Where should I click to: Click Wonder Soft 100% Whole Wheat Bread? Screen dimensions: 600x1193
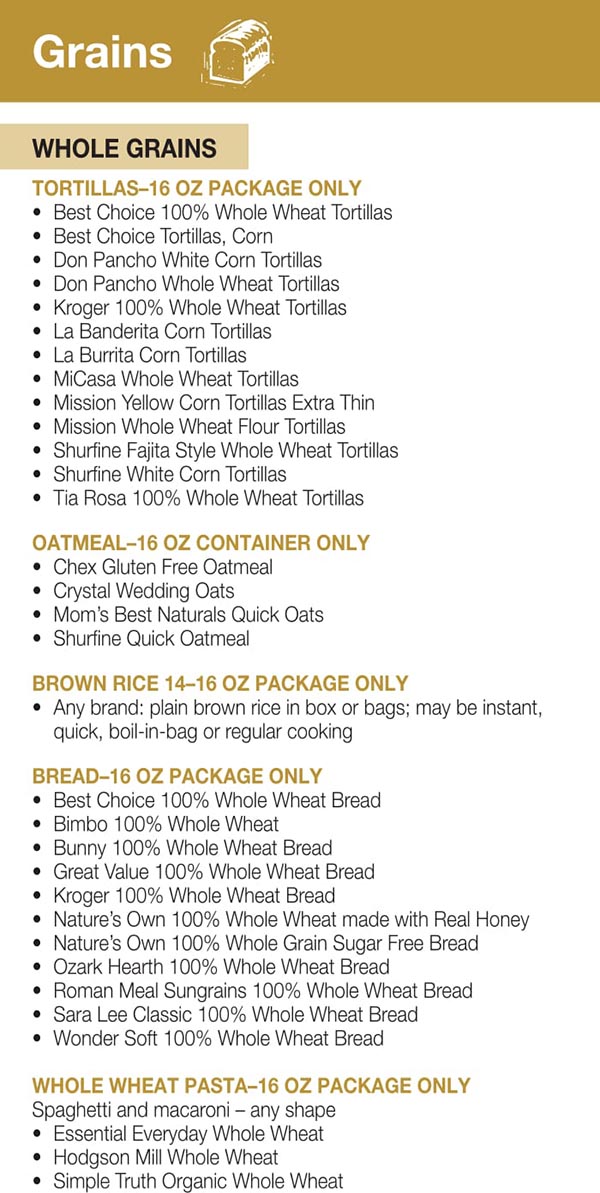click(218, 1038)
